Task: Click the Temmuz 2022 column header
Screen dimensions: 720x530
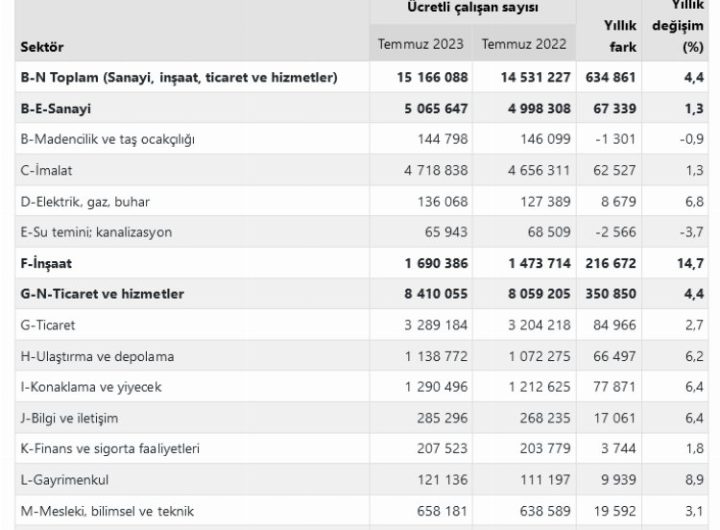Action: (x=524, y=44)
